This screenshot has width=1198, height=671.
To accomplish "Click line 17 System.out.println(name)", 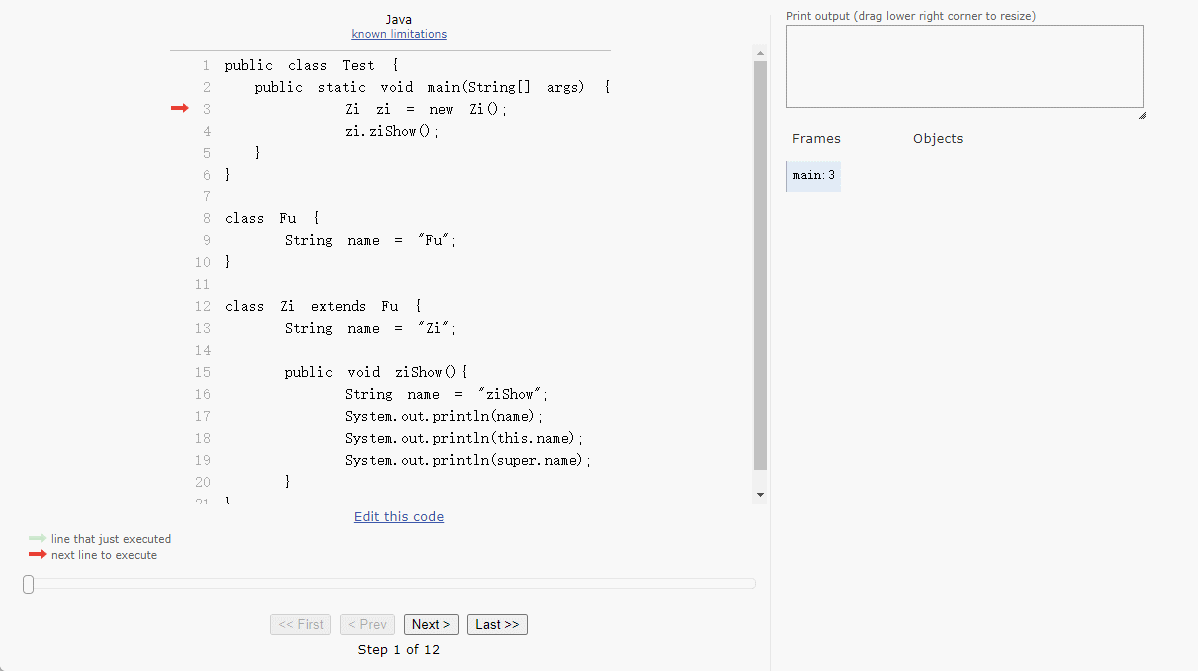I will pyautogui.click(x=444, y=416).
